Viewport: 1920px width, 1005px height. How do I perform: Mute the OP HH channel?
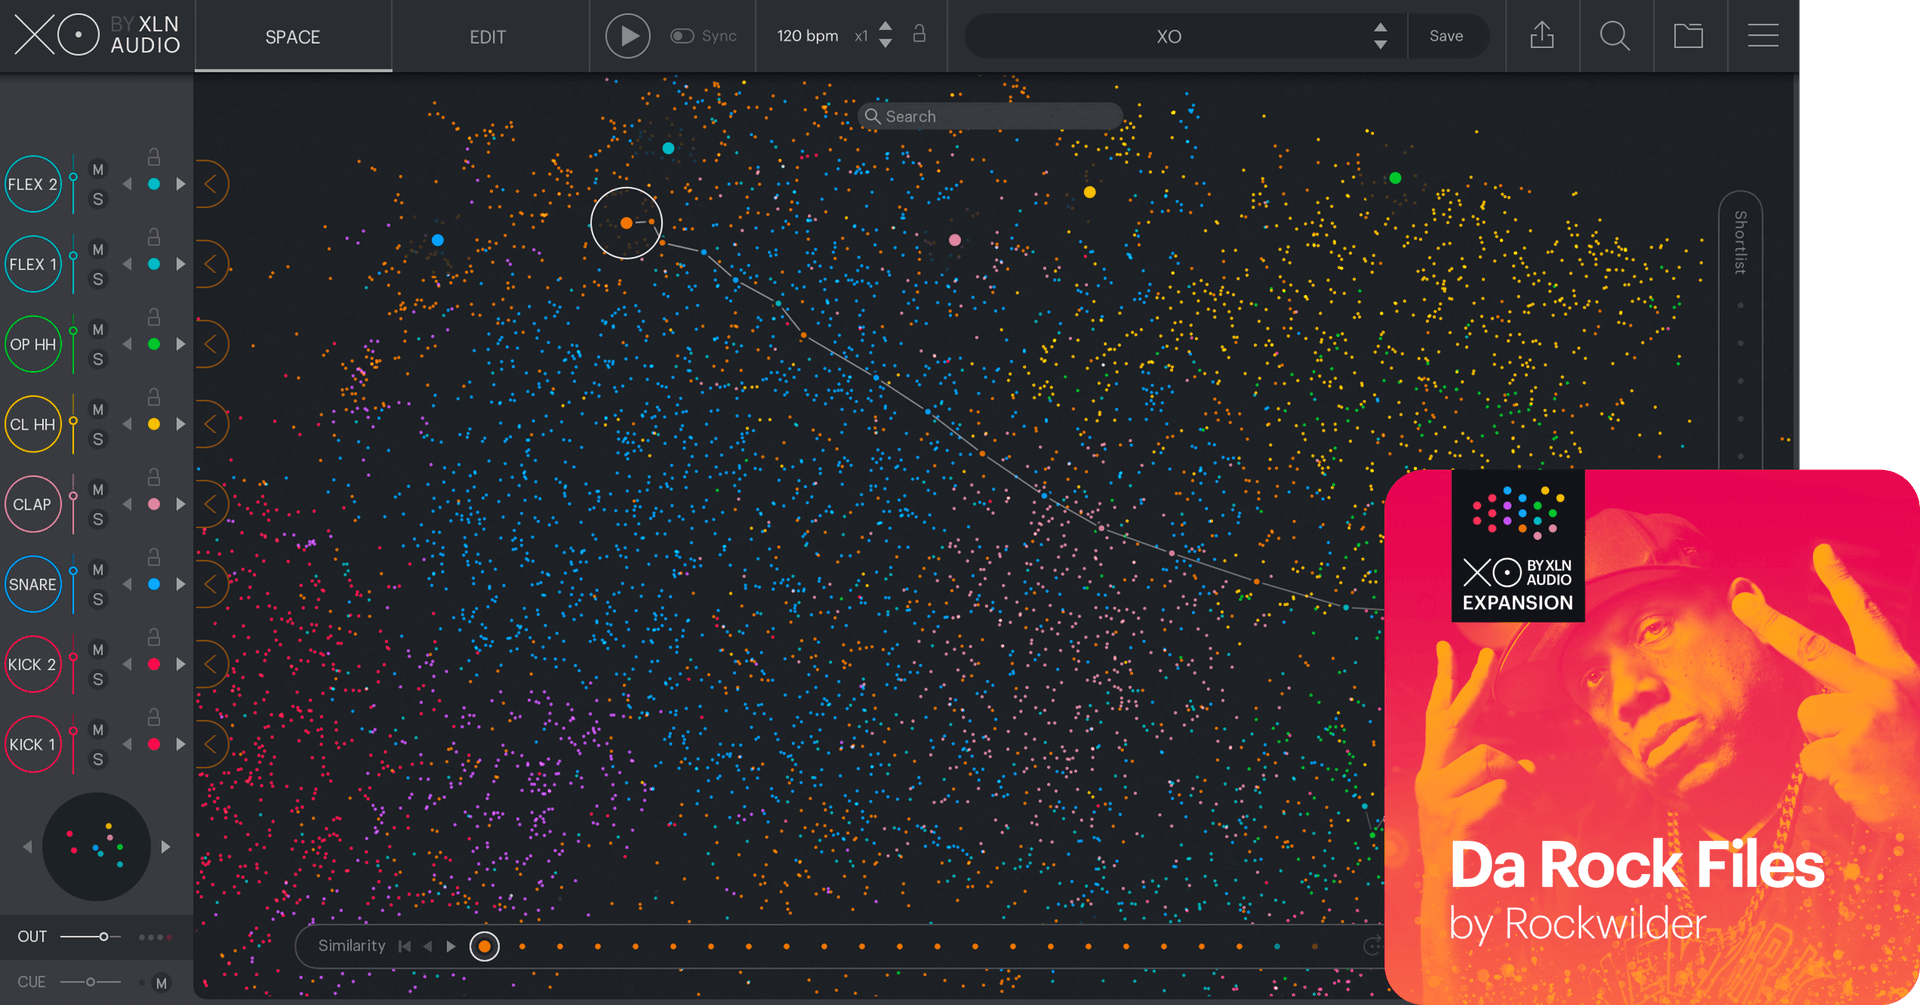coord(98,330)
